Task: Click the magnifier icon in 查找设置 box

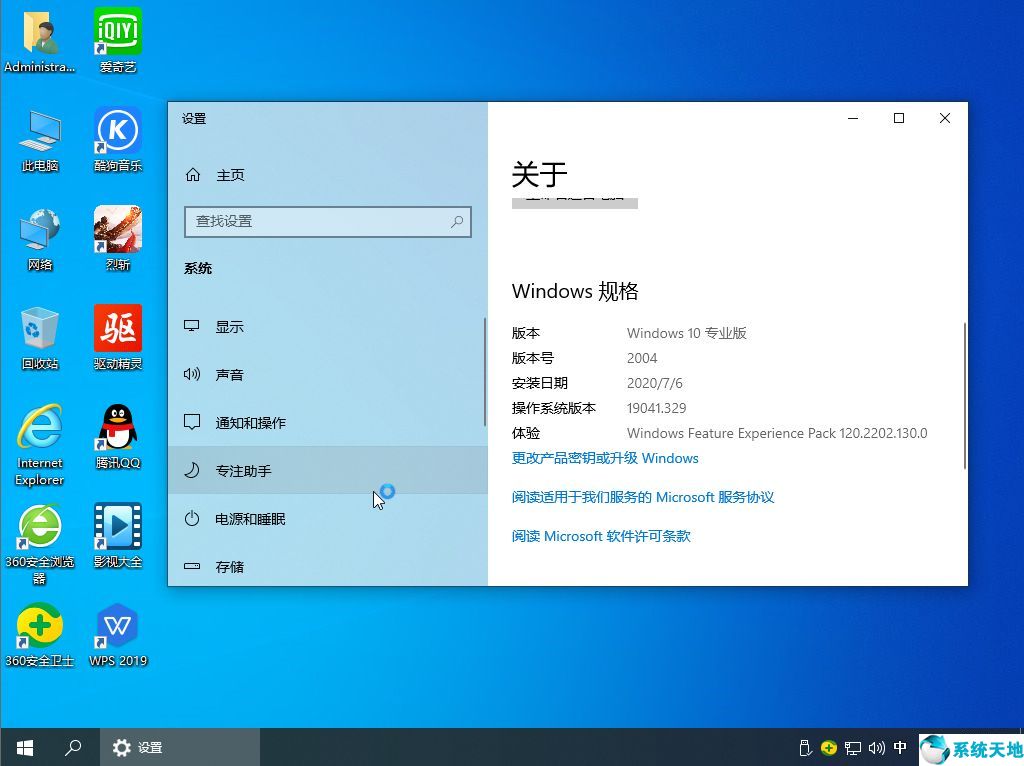Action: [457, 221]
